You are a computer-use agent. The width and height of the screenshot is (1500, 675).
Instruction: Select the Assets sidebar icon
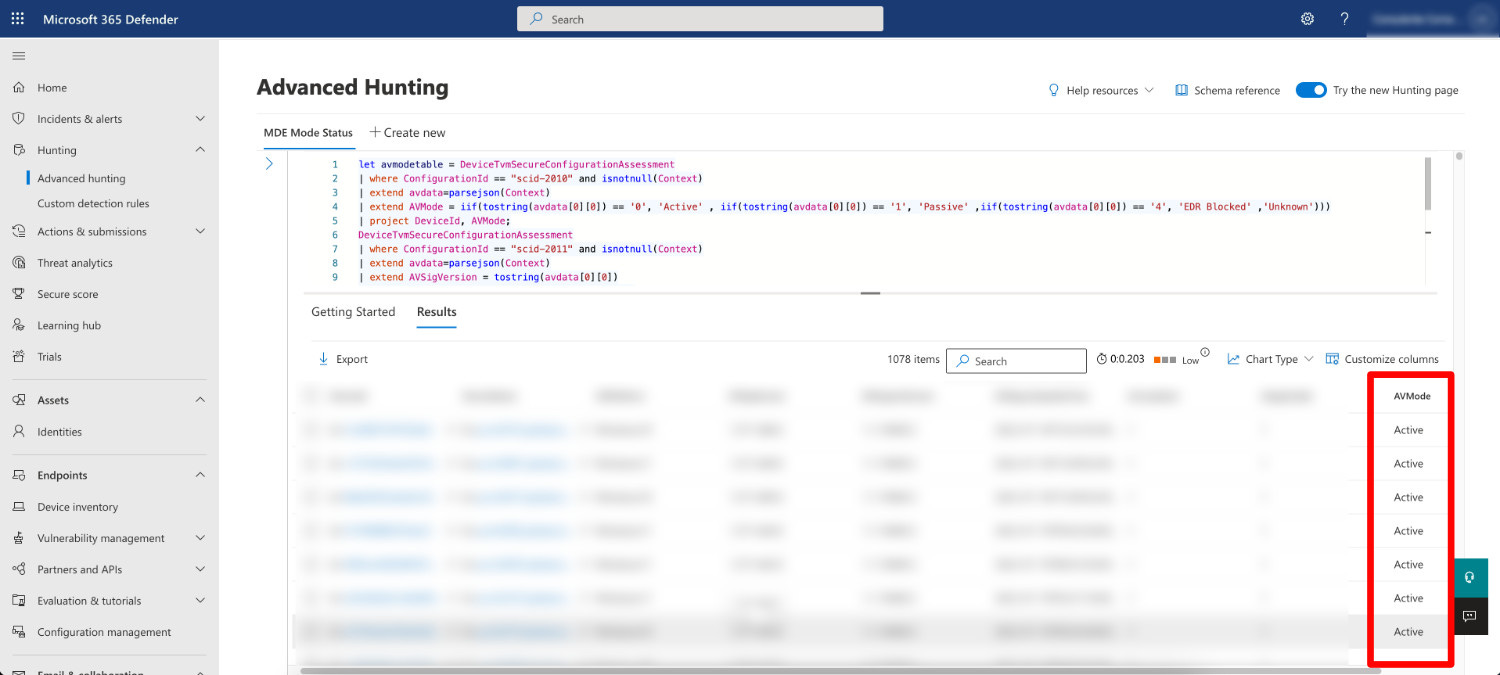click(18, 400)
